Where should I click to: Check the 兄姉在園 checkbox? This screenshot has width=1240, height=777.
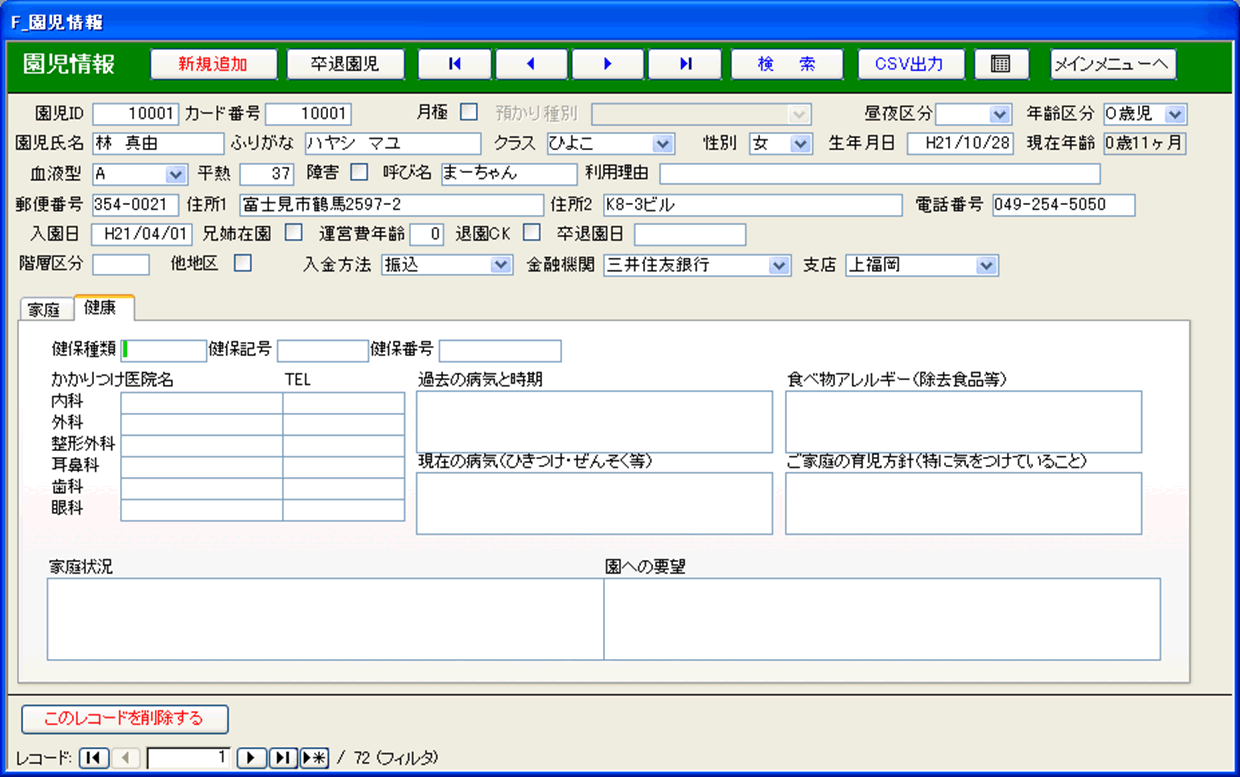[x=294, y=233]
